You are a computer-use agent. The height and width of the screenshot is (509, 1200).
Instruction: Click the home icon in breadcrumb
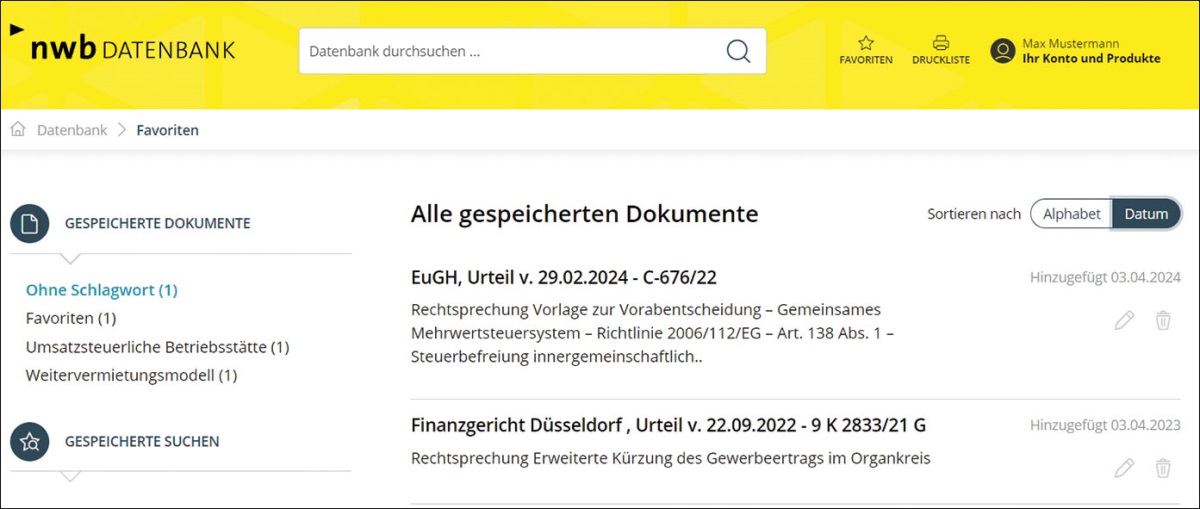18,130
